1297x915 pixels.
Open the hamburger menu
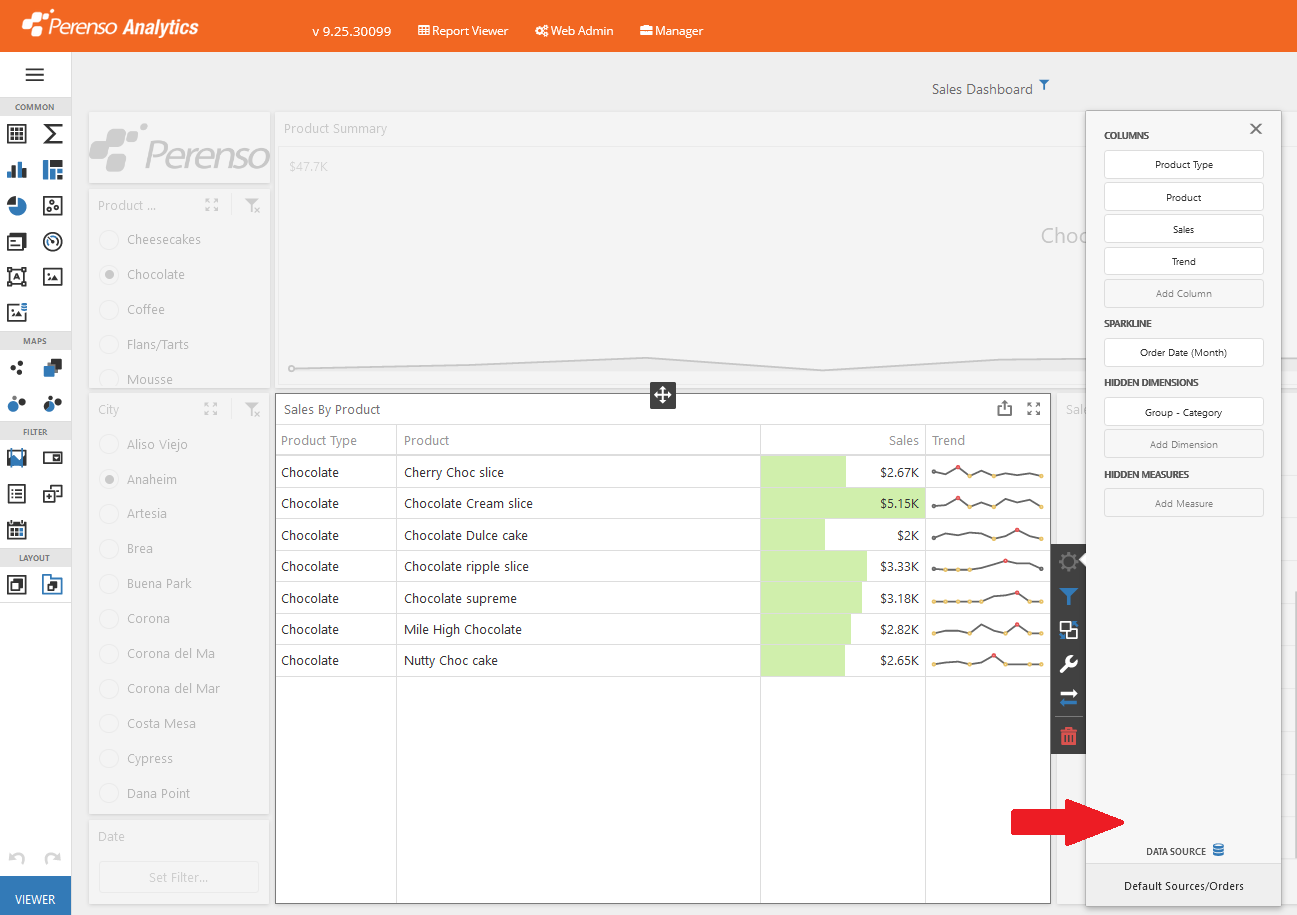[35, 75]
